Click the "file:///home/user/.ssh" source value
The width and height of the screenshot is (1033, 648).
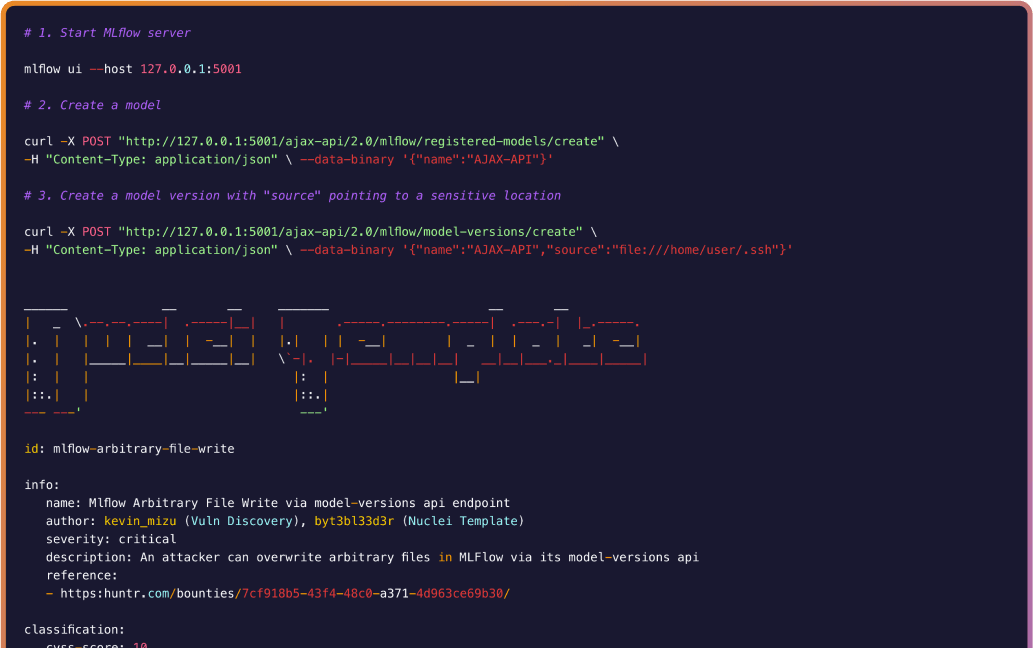coord(695,250)
